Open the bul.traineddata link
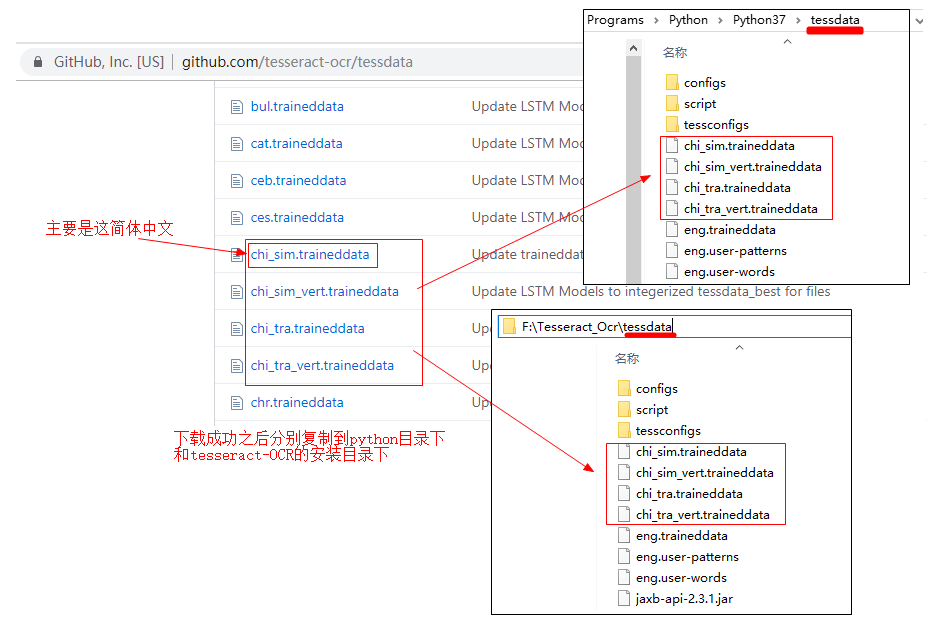Screen dimensions: 927x628 297,106
